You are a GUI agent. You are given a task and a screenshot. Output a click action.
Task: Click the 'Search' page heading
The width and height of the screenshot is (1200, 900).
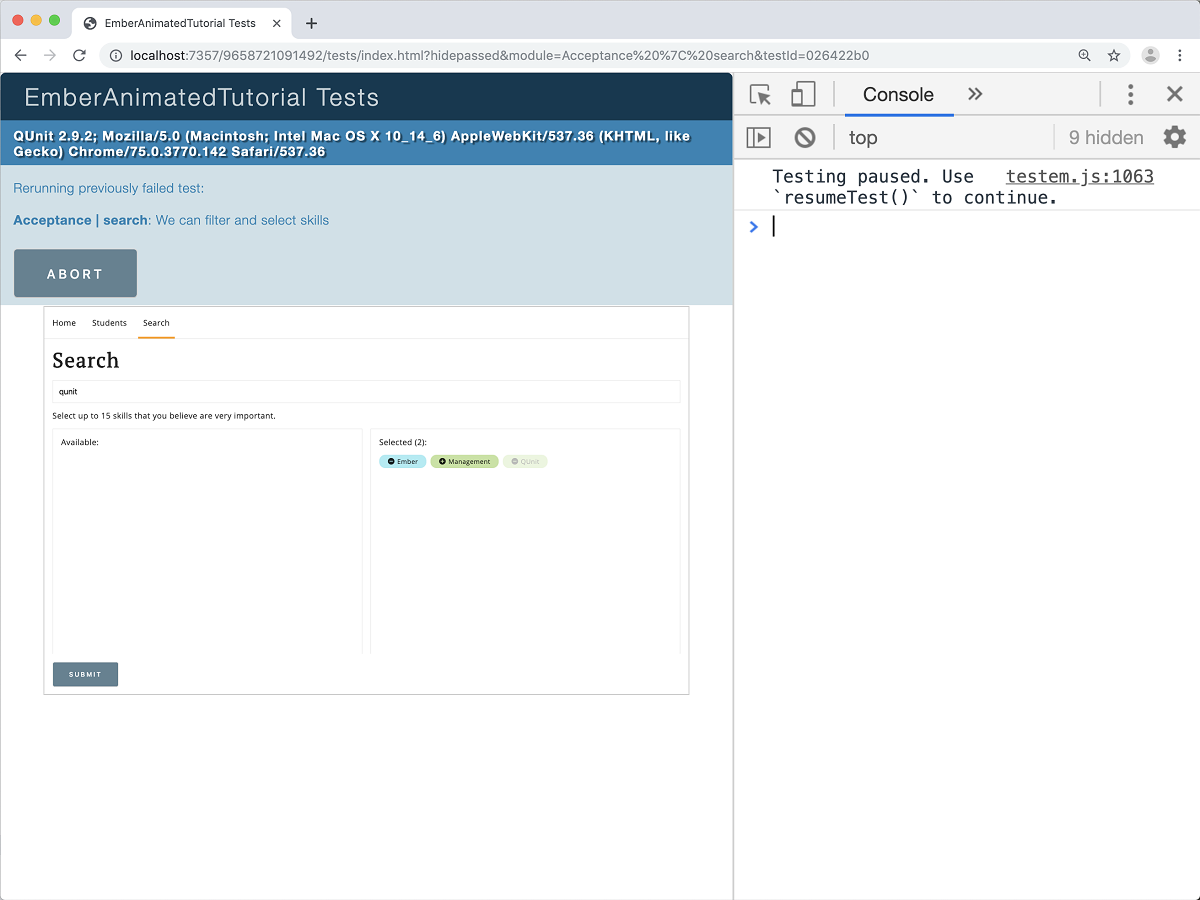[86, 360]
